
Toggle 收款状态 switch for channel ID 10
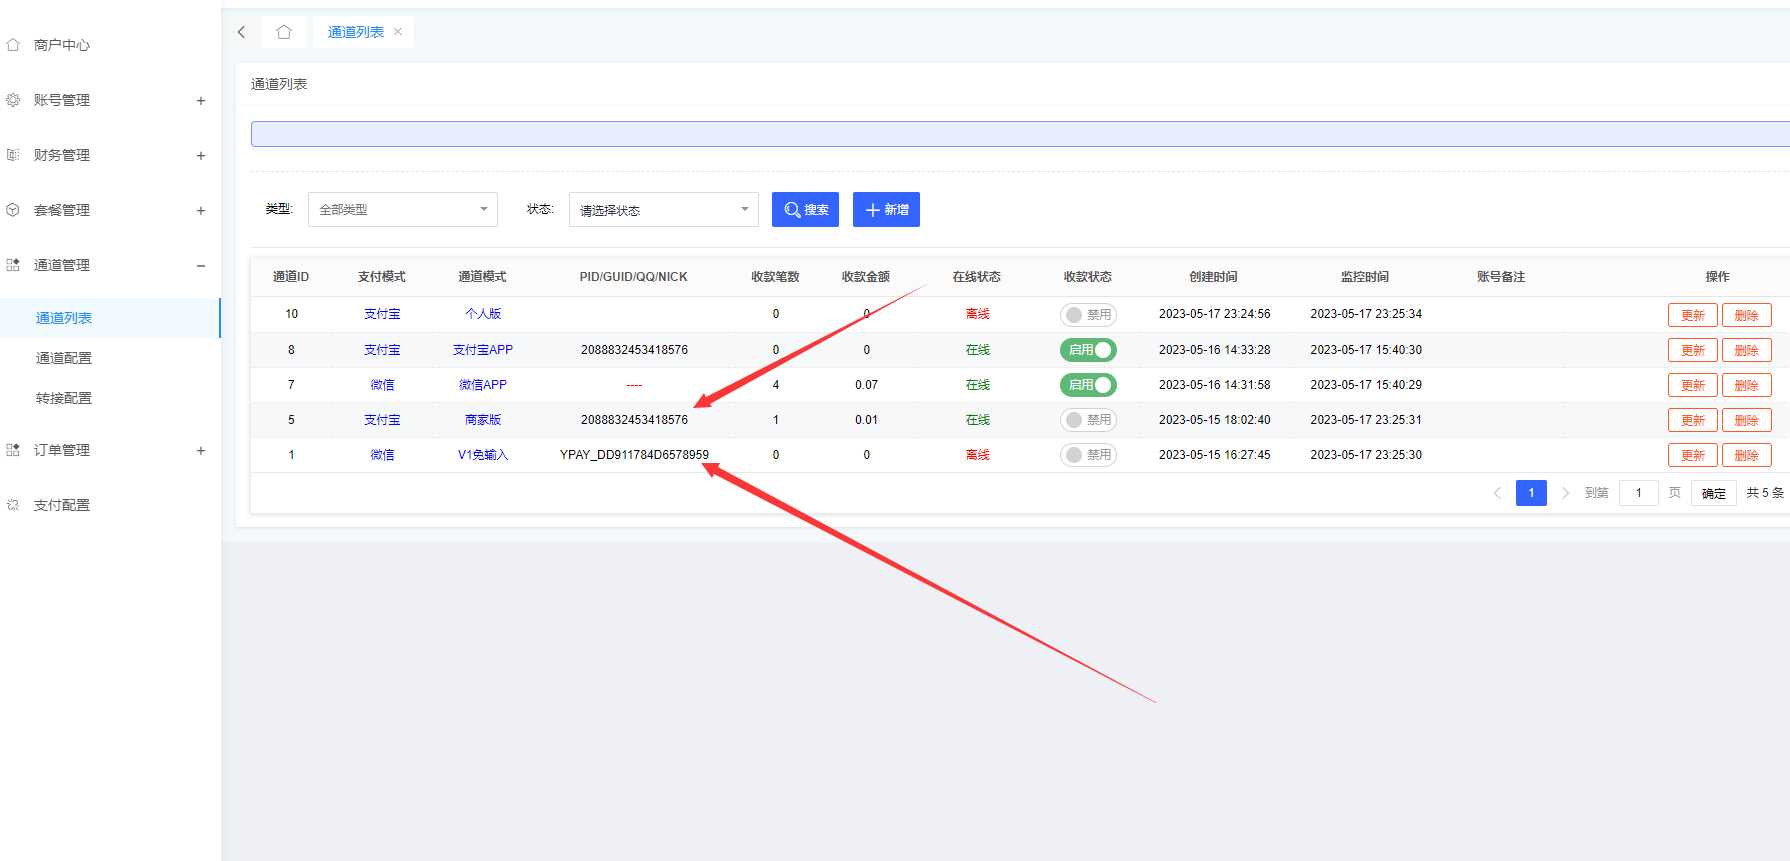(x=1087, y=315)
